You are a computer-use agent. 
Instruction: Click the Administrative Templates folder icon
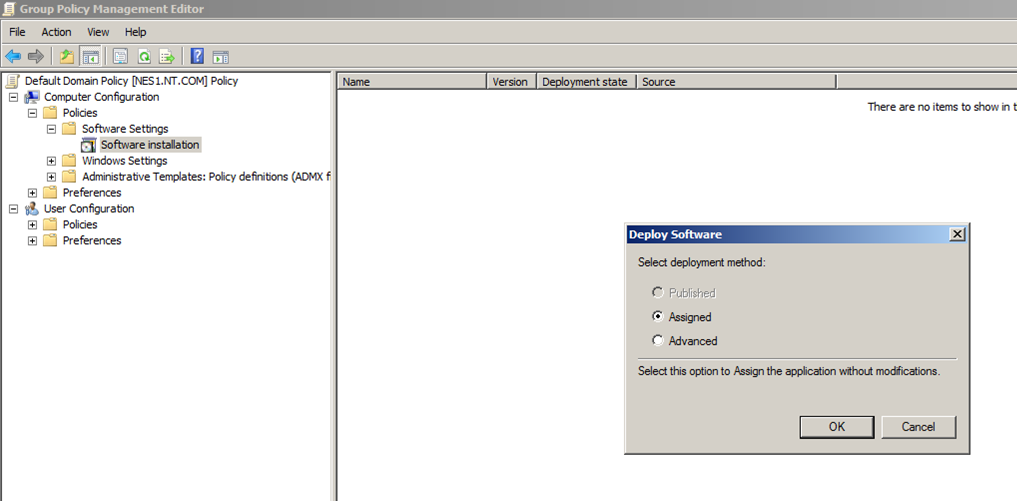tap(69, 177)
